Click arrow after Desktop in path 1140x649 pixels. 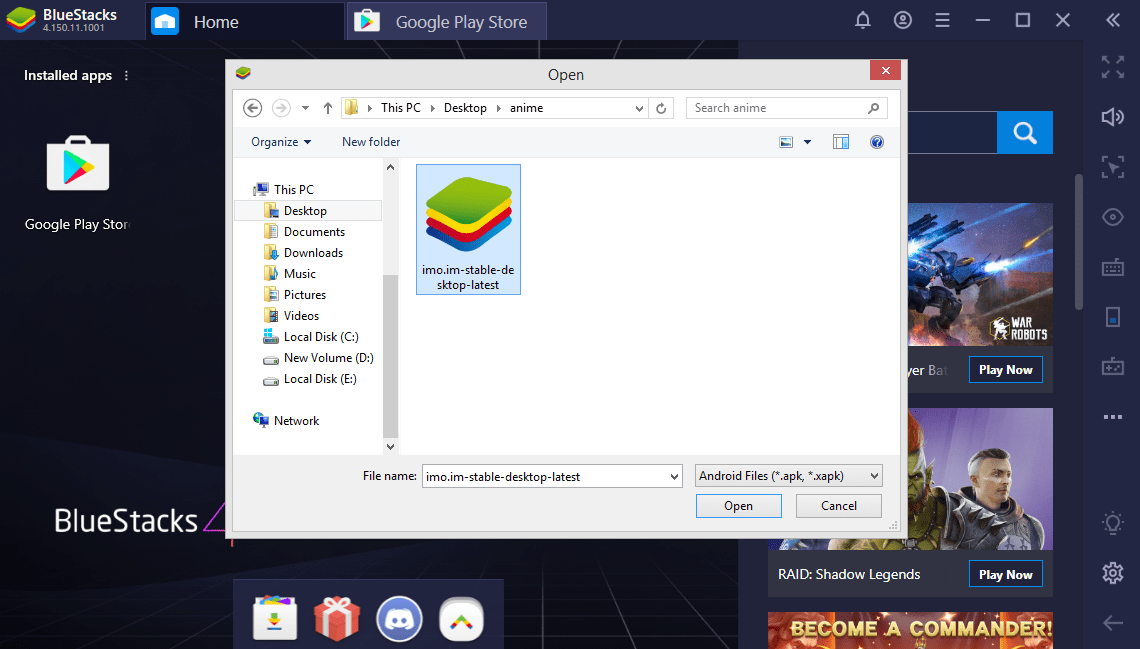tap(499, 108)
